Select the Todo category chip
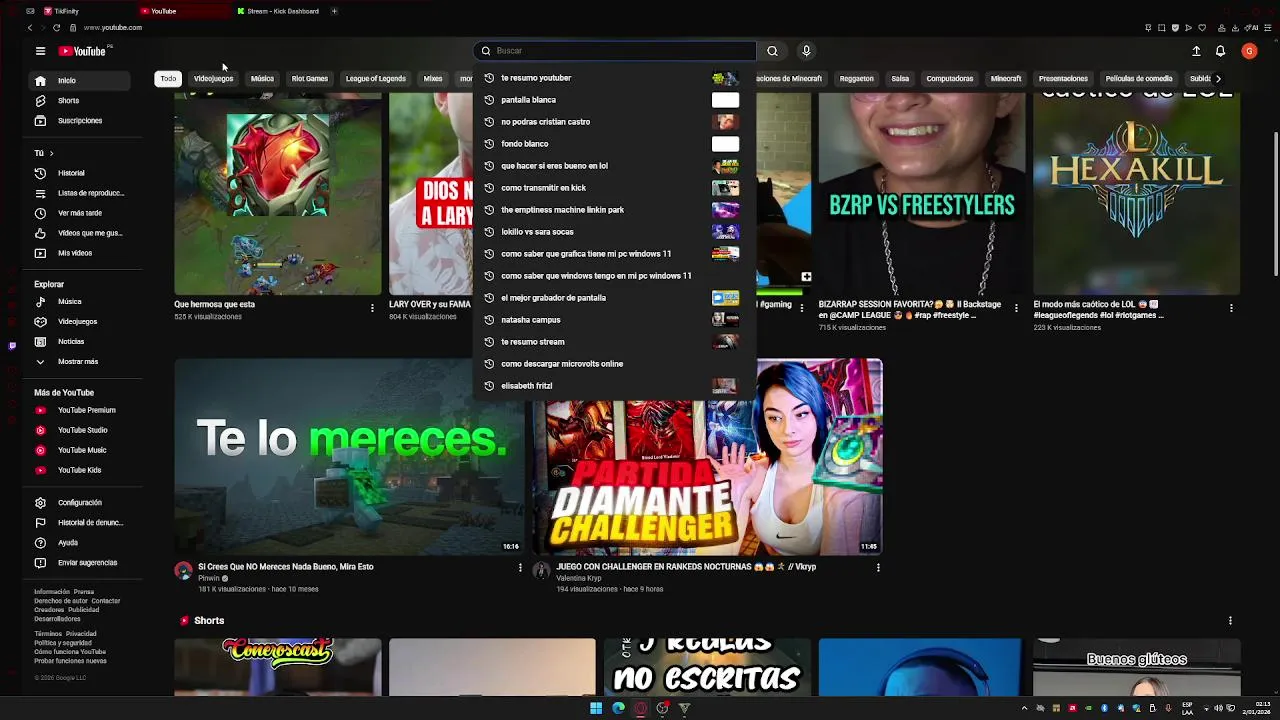This screenshot has width=1280, height=720. 168,78
